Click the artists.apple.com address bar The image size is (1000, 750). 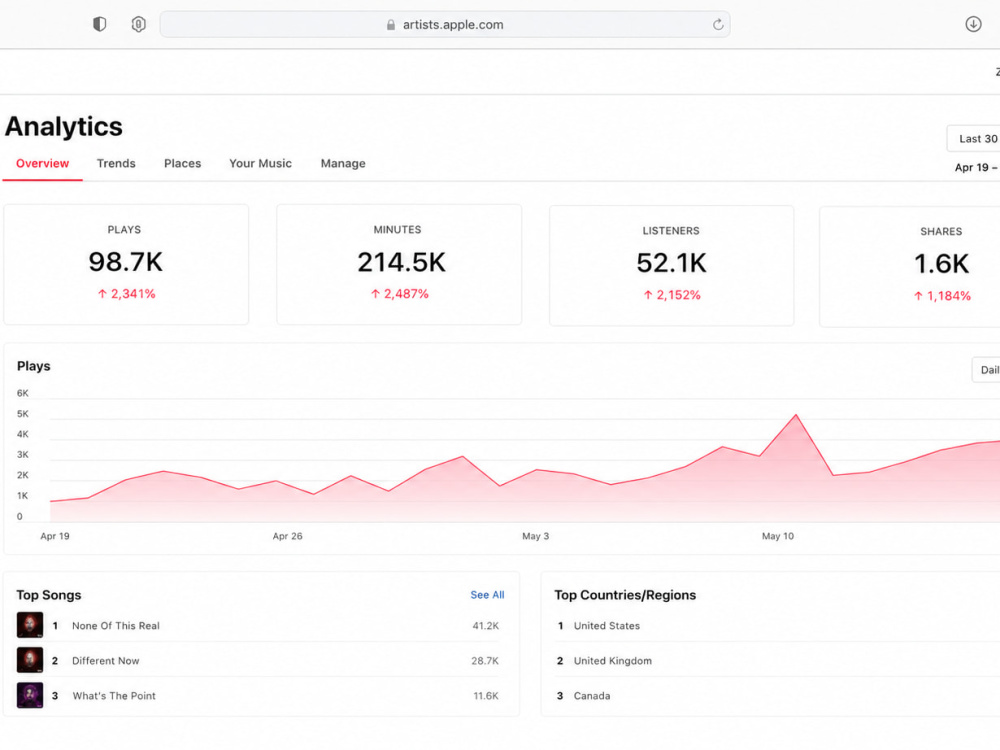pyautogui.click(x=445, y=25)
